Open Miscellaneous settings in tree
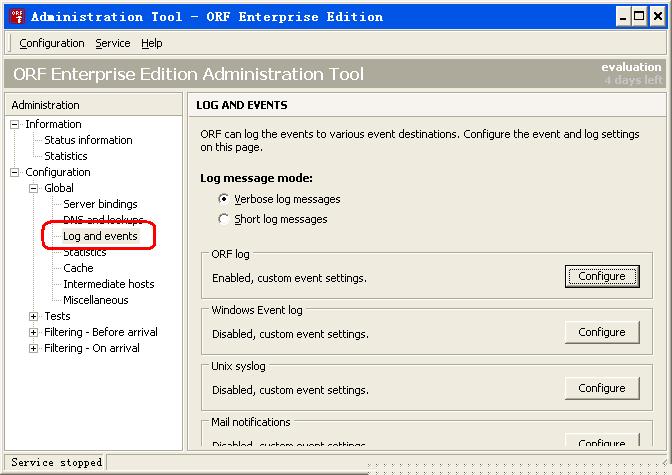Image resolution: width=672 pixels, height=475 pixels. tap(95, 300)
